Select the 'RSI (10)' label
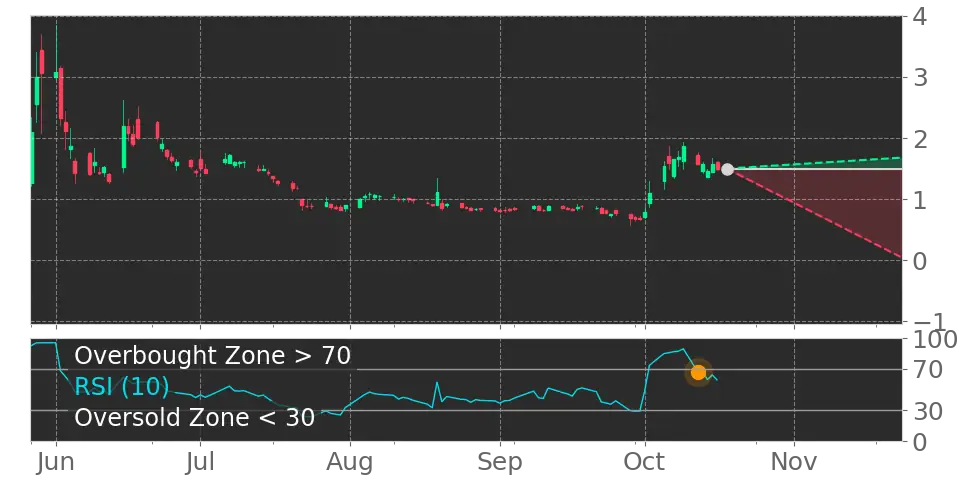The width and height of the screenshot is (972, 486). (122, 387)
